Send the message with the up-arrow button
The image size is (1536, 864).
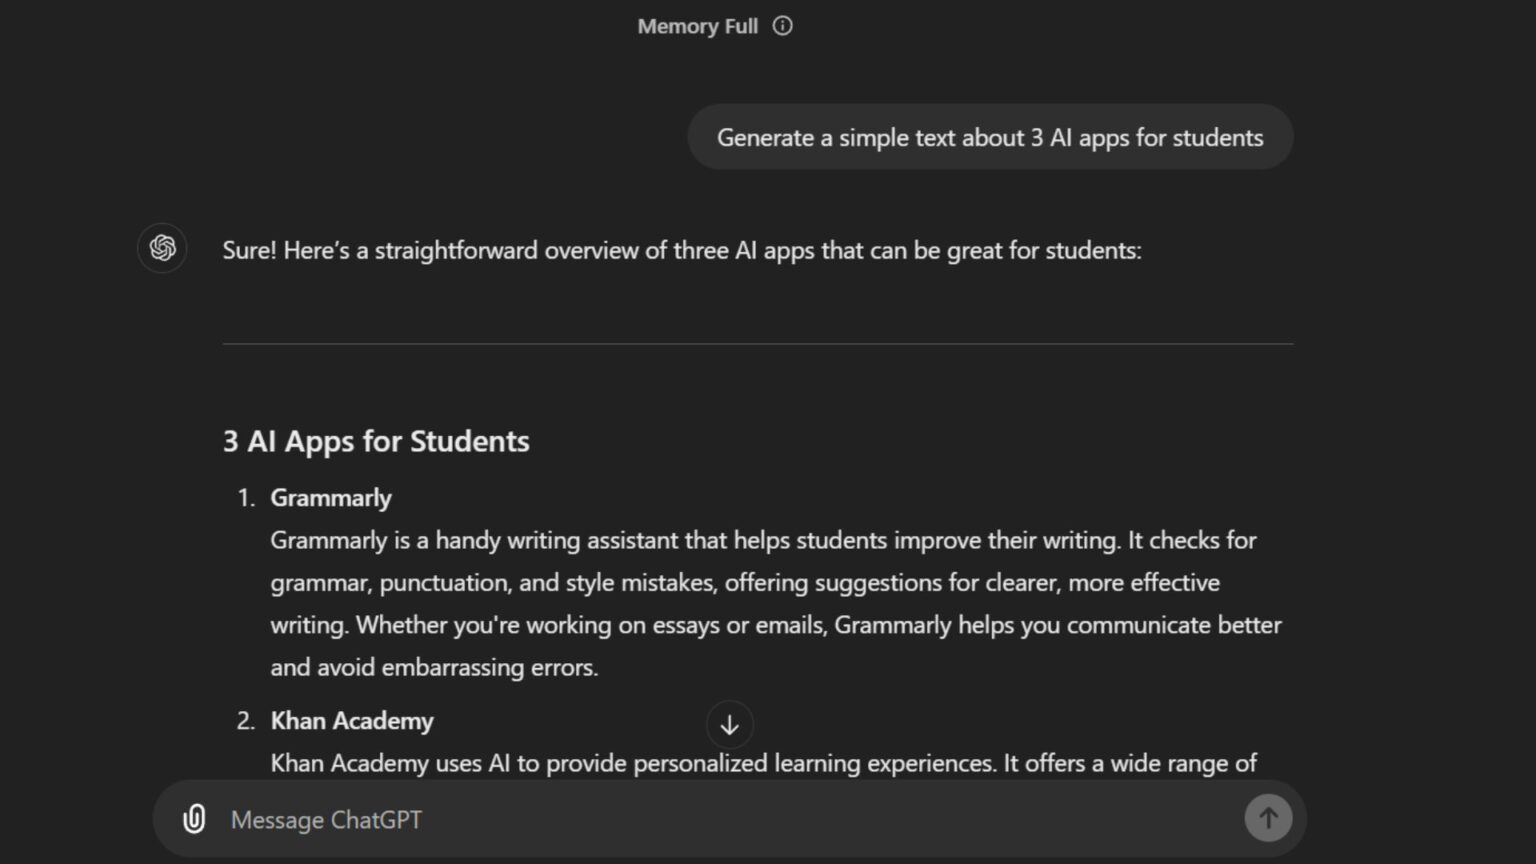[1268, 818]
